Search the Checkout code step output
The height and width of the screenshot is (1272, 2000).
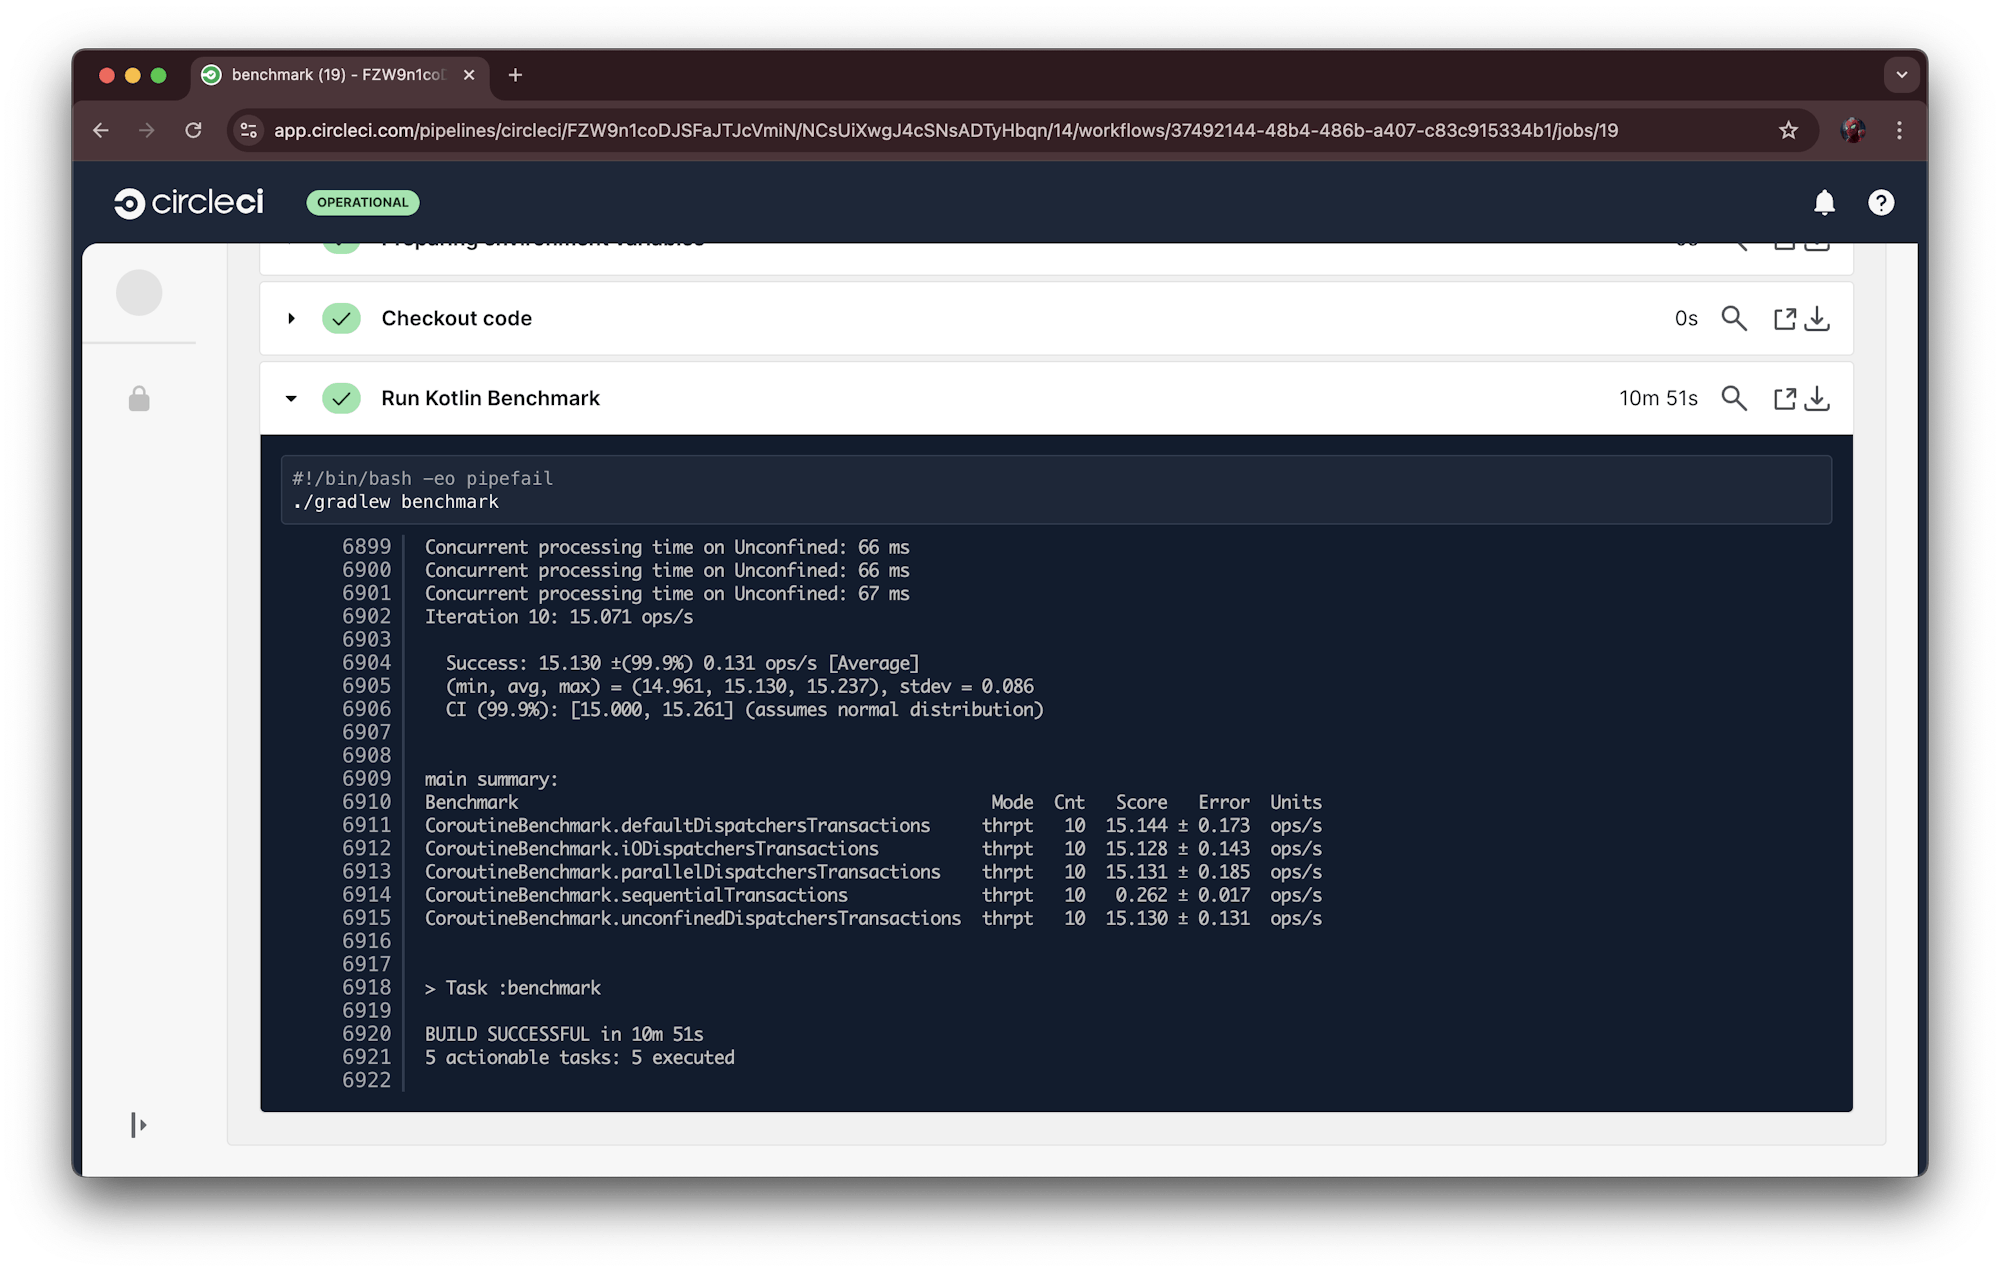click(1735, 318)
